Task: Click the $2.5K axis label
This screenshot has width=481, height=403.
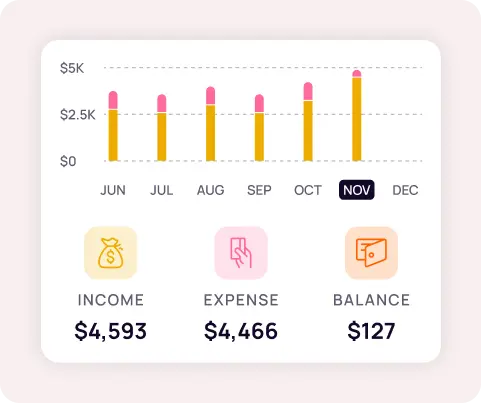Action: point(78,115)
